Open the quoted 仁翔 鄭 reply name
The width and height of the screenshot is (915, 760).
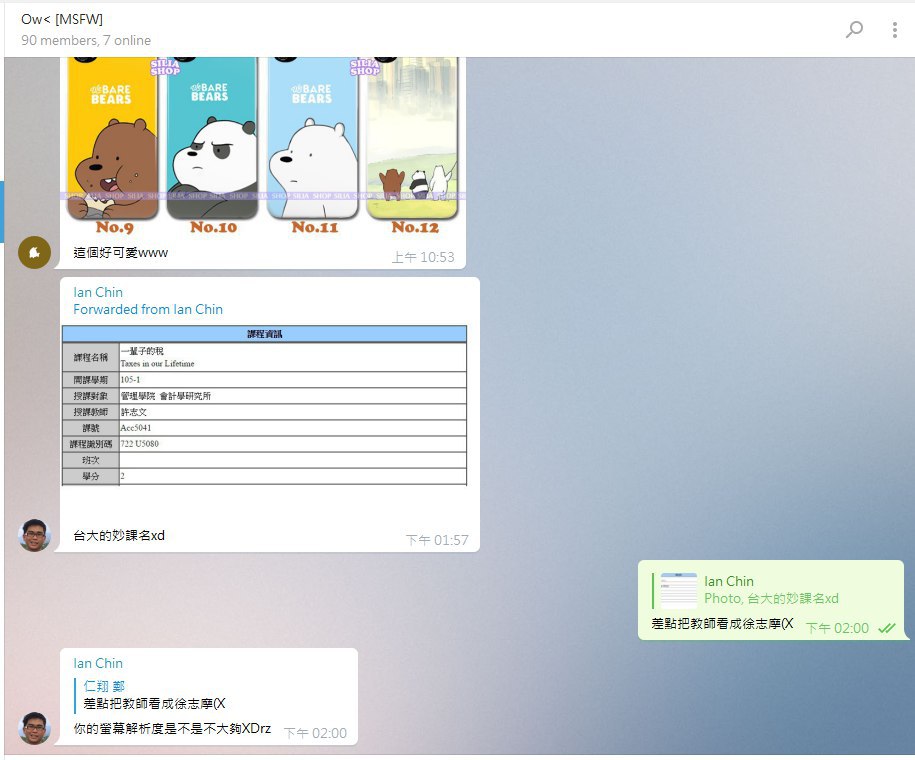click(x=104, y=686)
